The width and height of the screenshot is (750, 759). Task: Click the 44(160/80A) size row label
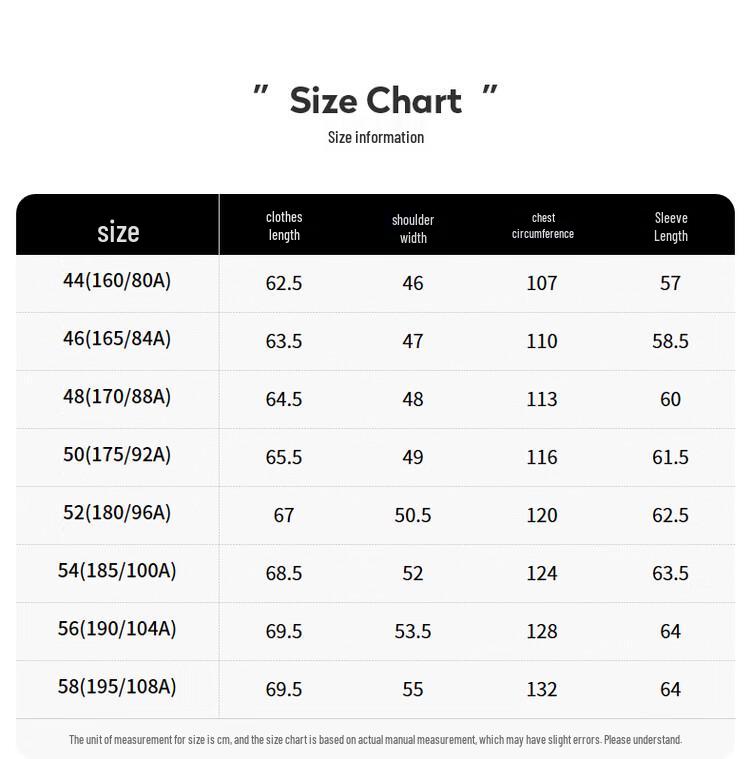point(117,281)
